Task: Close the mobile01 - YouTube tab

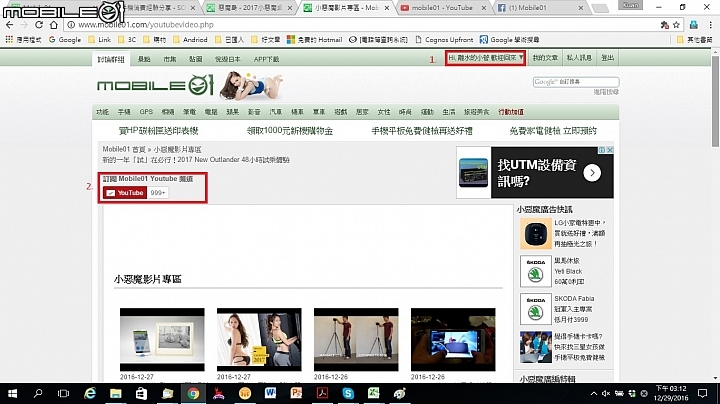Action: [x=484, y=8]
